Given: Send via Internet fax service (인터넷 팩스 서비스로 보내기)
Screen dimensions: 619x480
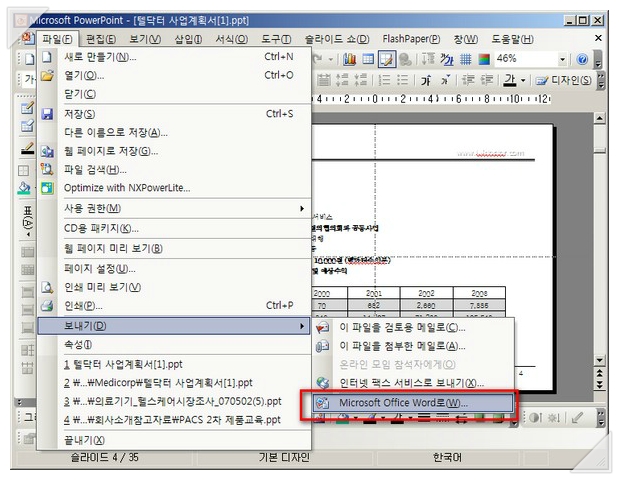Looking at the screenshot, I should (413, 383).
